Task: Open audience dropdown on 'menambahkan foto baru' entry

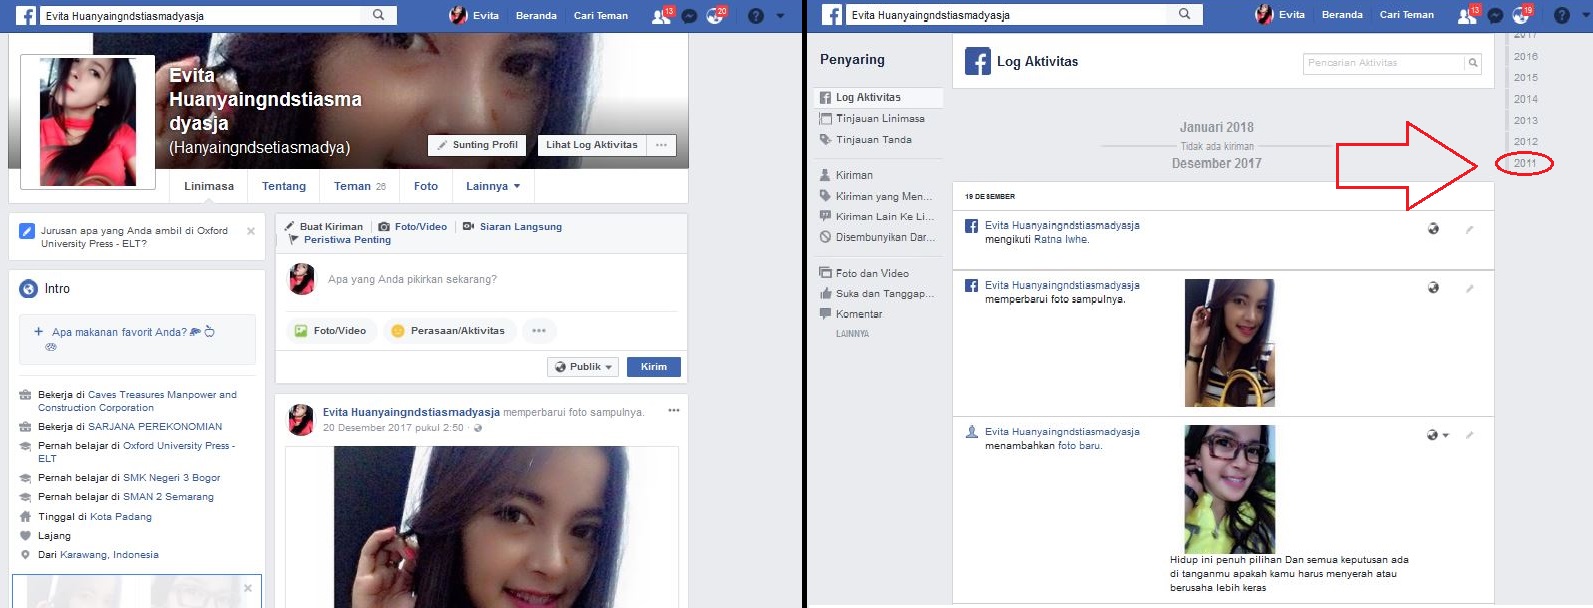Action: [1438, 435]
